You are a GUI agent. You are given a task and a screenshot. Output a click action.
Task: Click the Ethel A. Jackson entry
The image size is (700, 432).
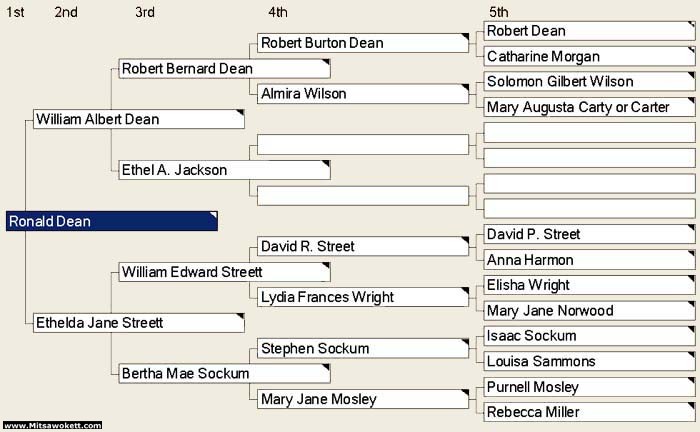point(225,170)
